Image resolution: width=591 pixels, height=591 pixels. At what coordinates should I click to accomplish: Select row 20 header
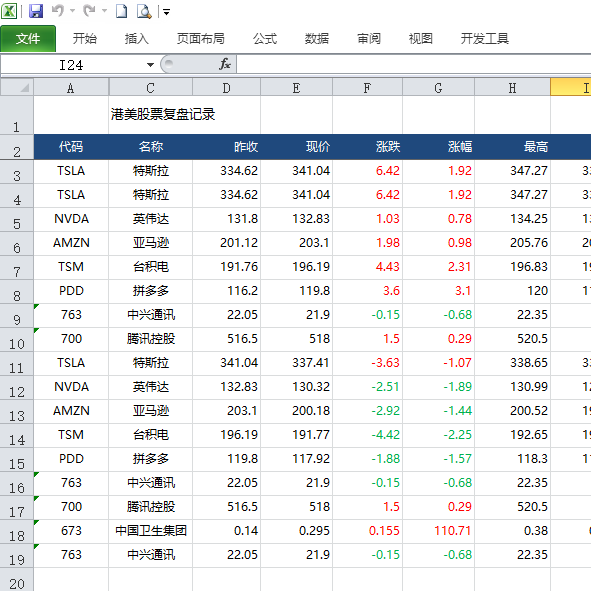click(x=17, y=580)
